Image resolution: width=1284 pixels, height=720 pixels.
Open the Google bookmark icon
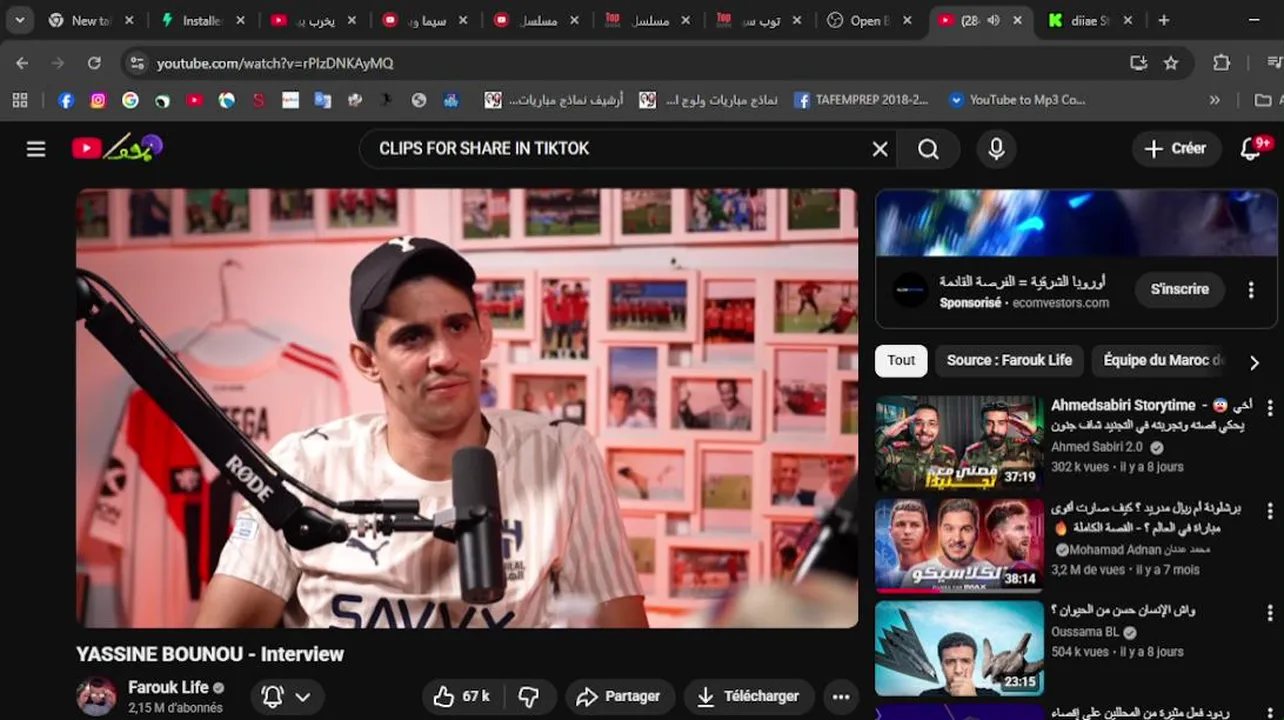click(130, 100)
